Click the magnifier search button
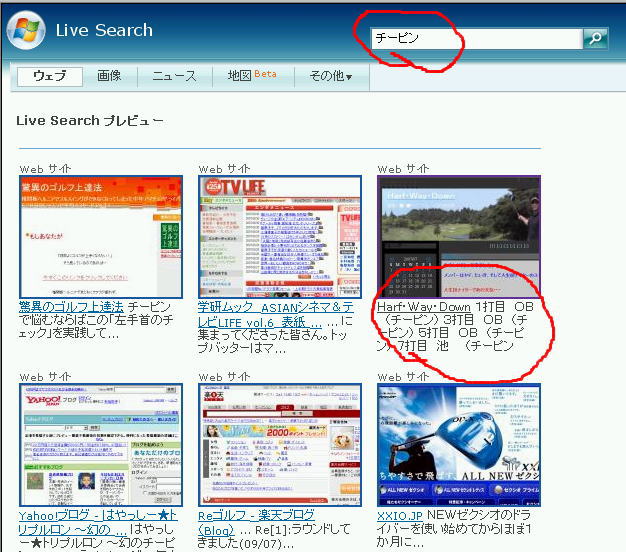Screen dimensions: 626x552 pyautogui.click(x=595, y=39)
